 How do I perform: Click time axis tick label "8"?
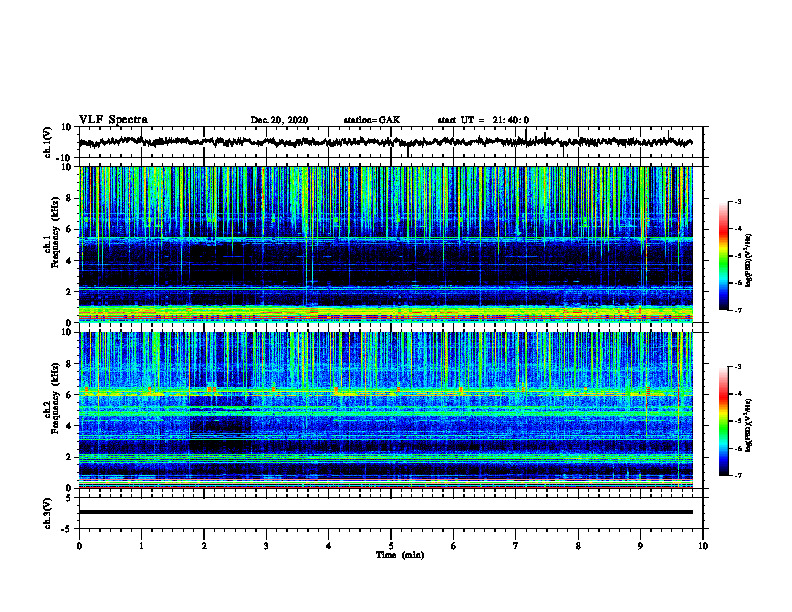578,546
